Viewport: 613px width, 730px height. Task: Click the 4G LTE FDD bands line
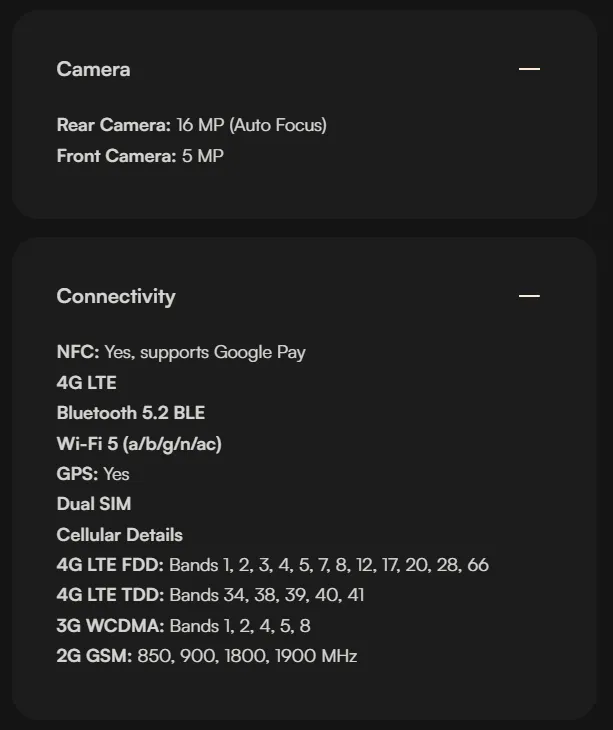tap(273, 565)
